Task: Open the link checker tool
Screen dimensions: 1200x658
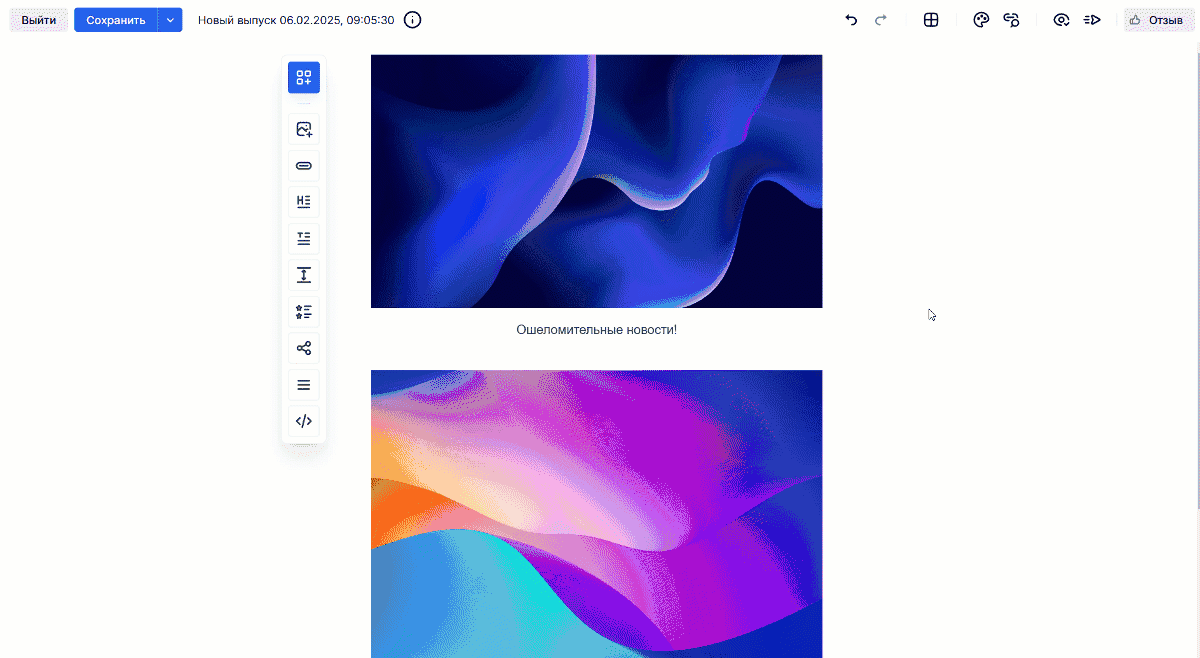Action: (x=1011, y=20)
